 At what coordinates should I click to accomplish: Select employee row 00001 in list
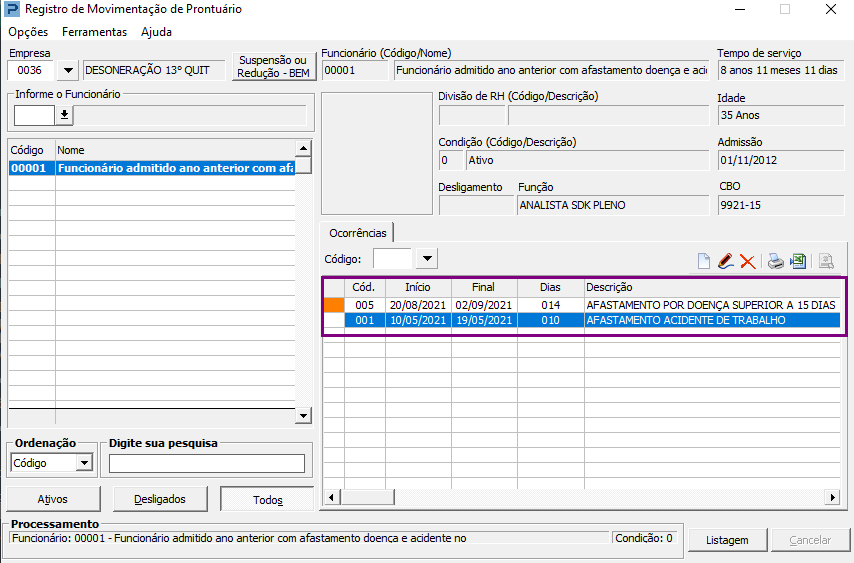pyautogui.click(x=152, y=168)
